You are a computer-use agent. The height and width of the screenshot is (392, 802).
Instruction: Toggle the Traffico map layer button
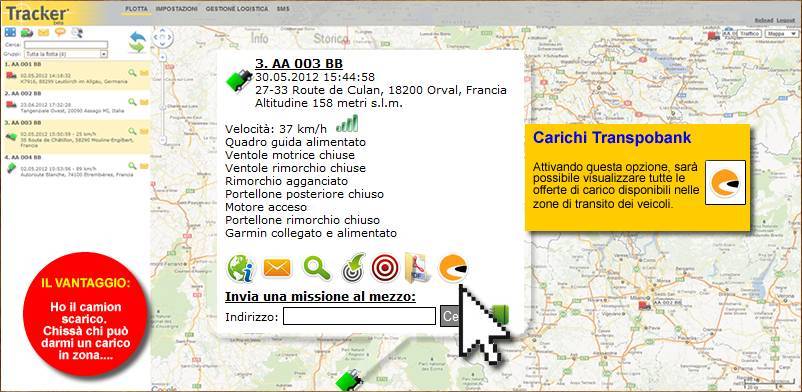coord(749,33)
